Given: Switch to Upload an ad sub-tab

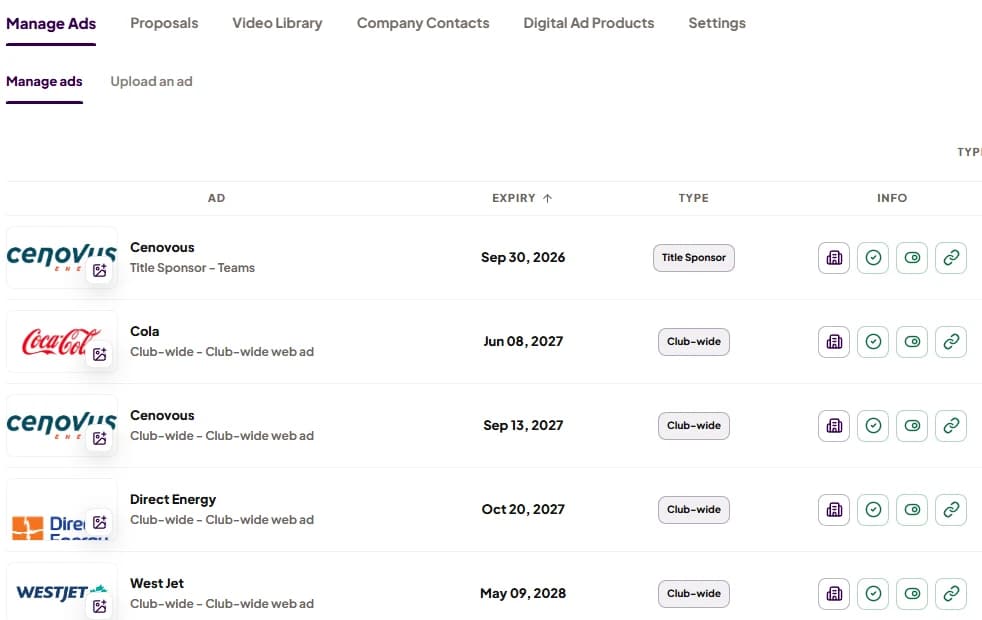Looking at the screenshot, I should [x=152, y=81].
